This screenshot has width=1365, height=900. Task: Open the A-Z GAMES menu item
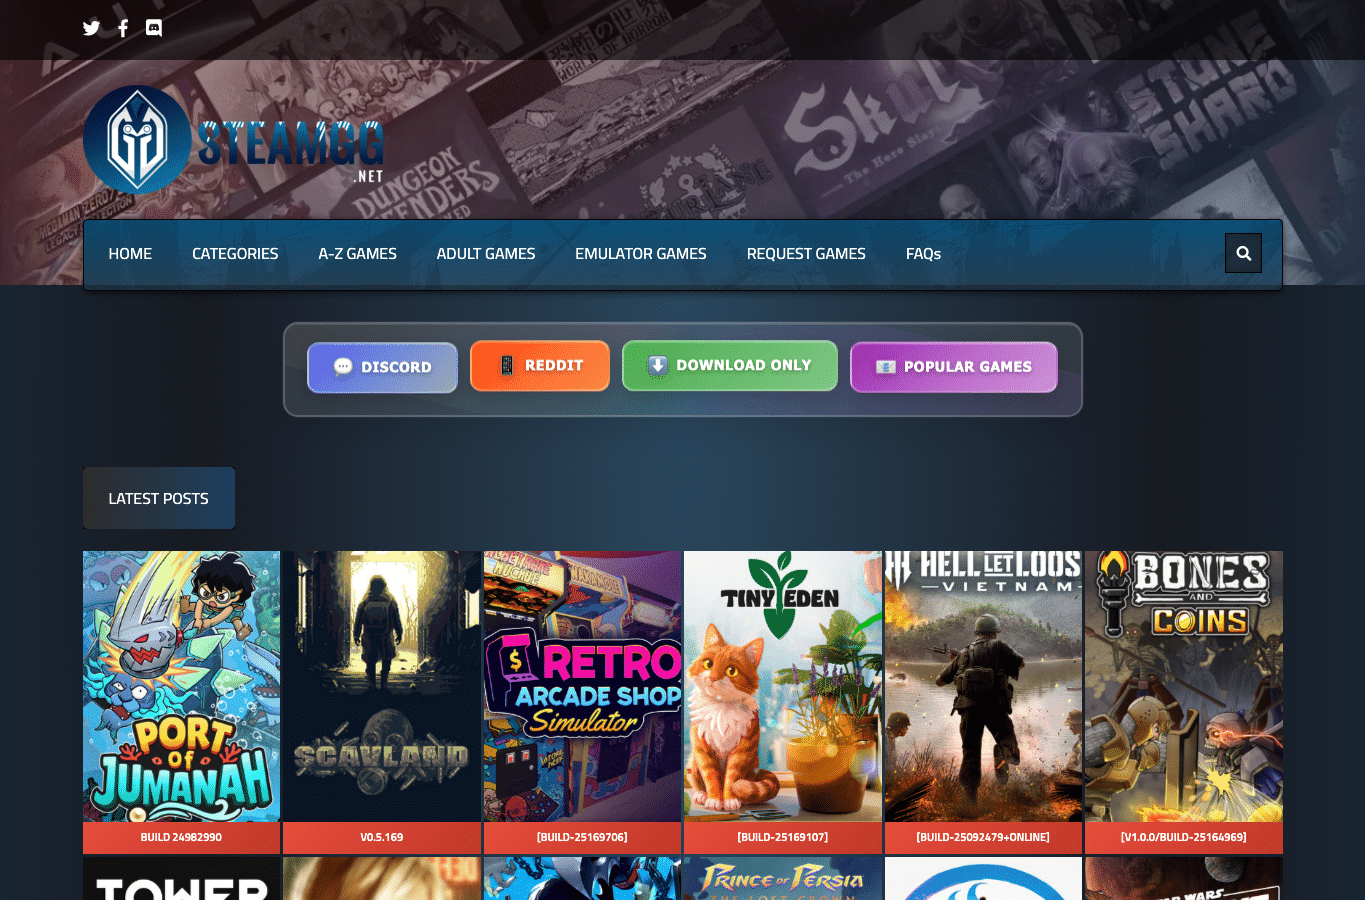click(x=357, y=254)
